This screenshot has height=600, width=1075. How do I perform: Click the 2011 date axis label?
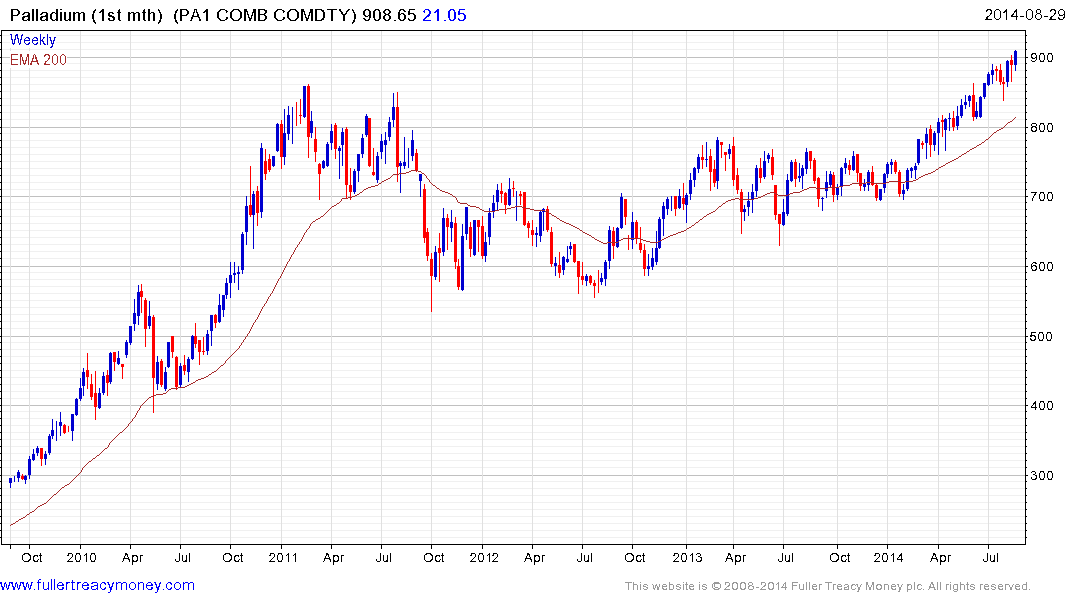tap(282, 557)
